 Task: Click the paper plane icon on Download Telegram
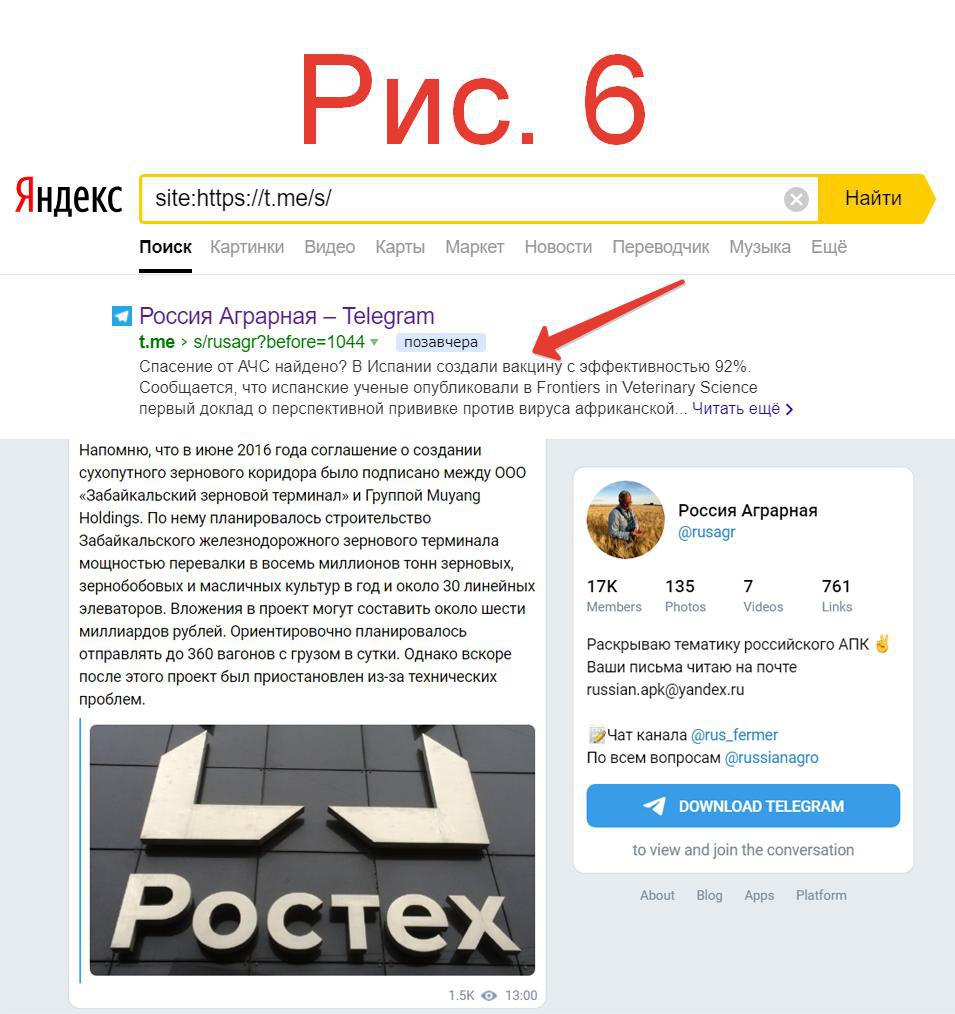(654, 806)
